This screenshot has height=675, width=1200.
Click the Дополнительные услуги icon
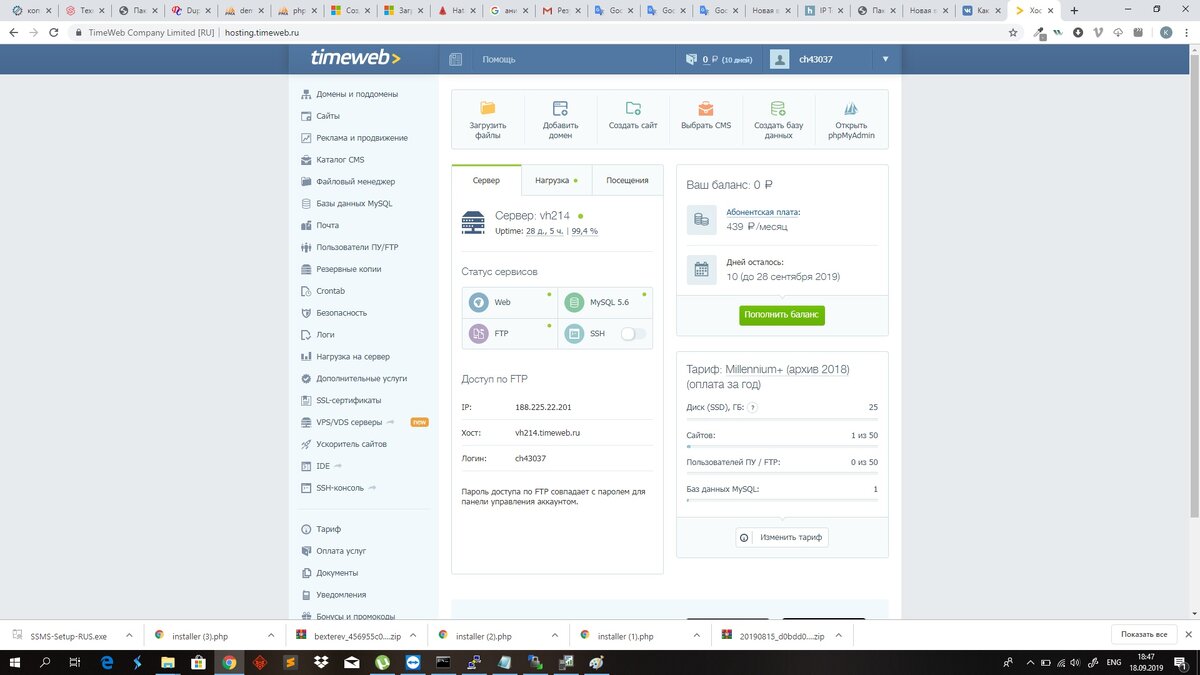coord(307,379)
